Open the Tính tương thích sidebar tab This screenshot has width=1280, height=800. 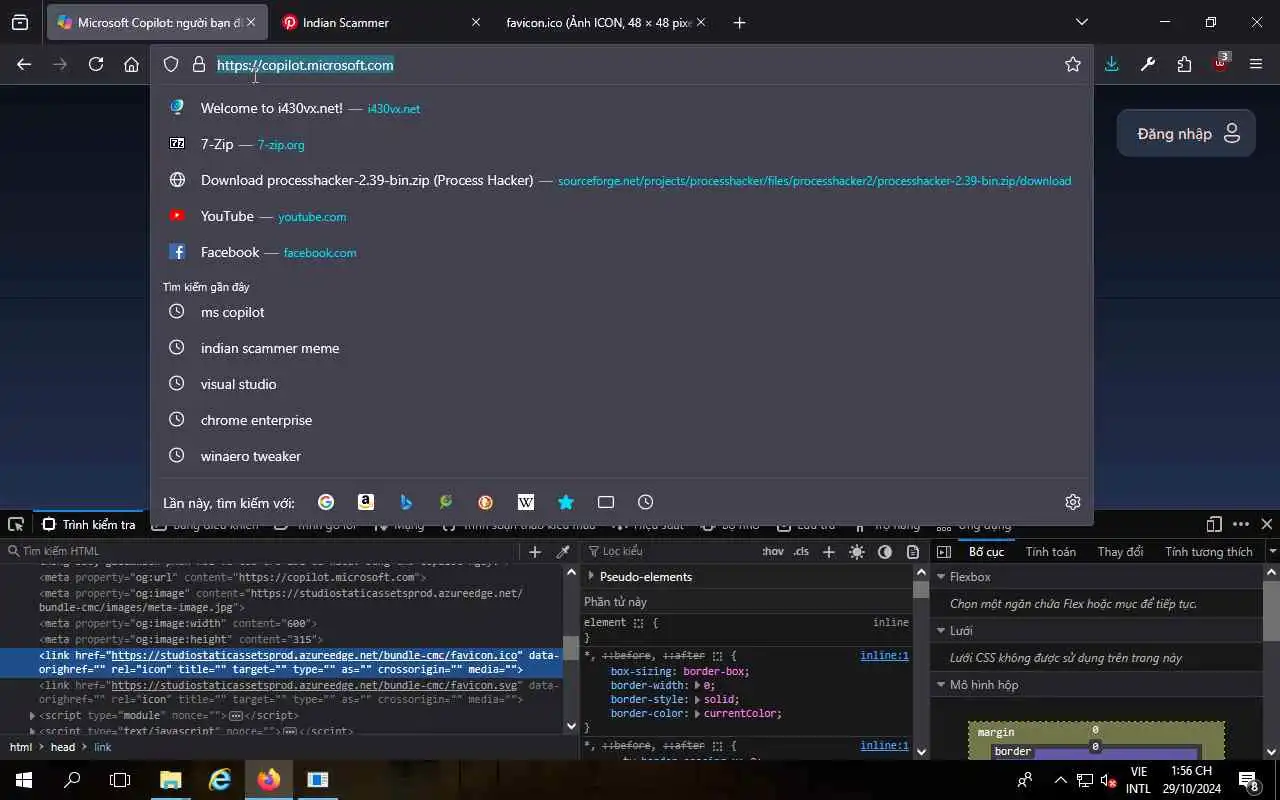[x=1208, y=551]
